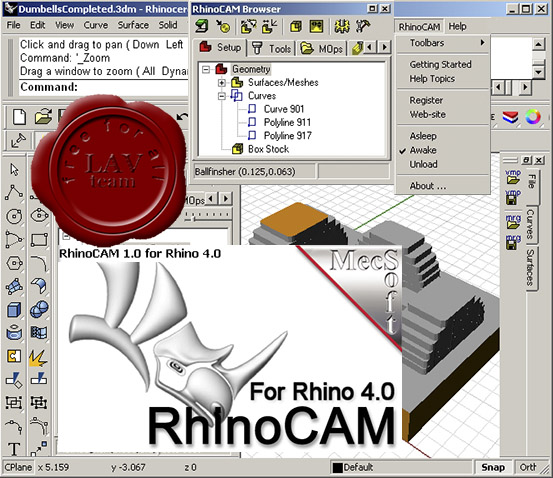
Task: Click the color wheel icon in toolbar
Action: click(x=533, y=117)
